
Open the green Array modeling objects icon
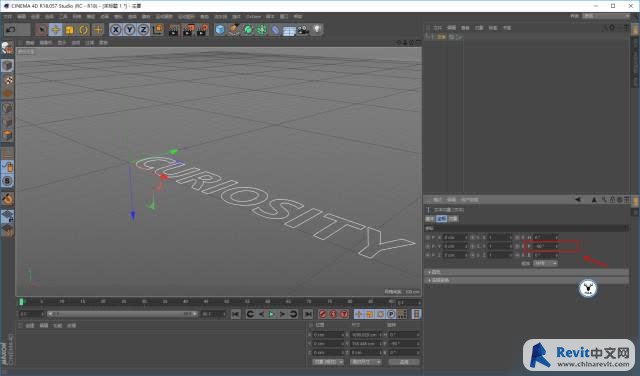pos(262,29)
